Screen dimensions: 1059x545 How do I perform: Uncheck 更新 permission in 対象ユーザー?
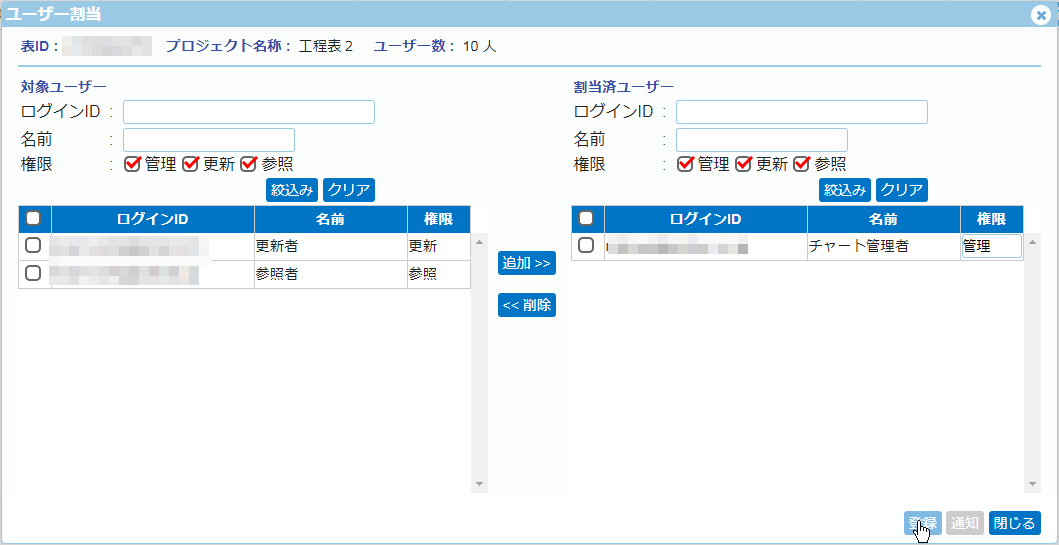tap(190, 164)
